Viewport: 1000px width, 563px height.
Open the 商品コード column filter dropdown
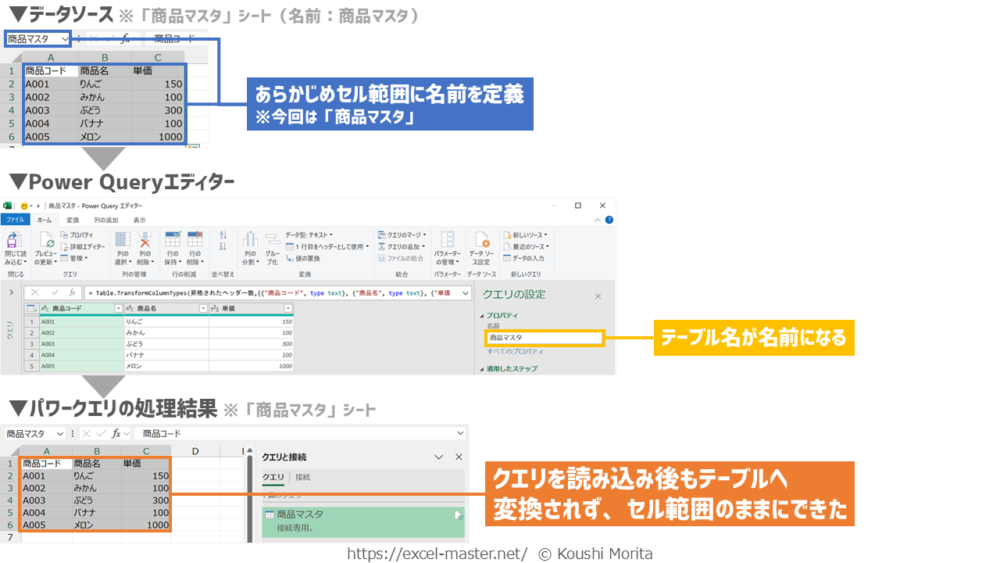[117, 309]
